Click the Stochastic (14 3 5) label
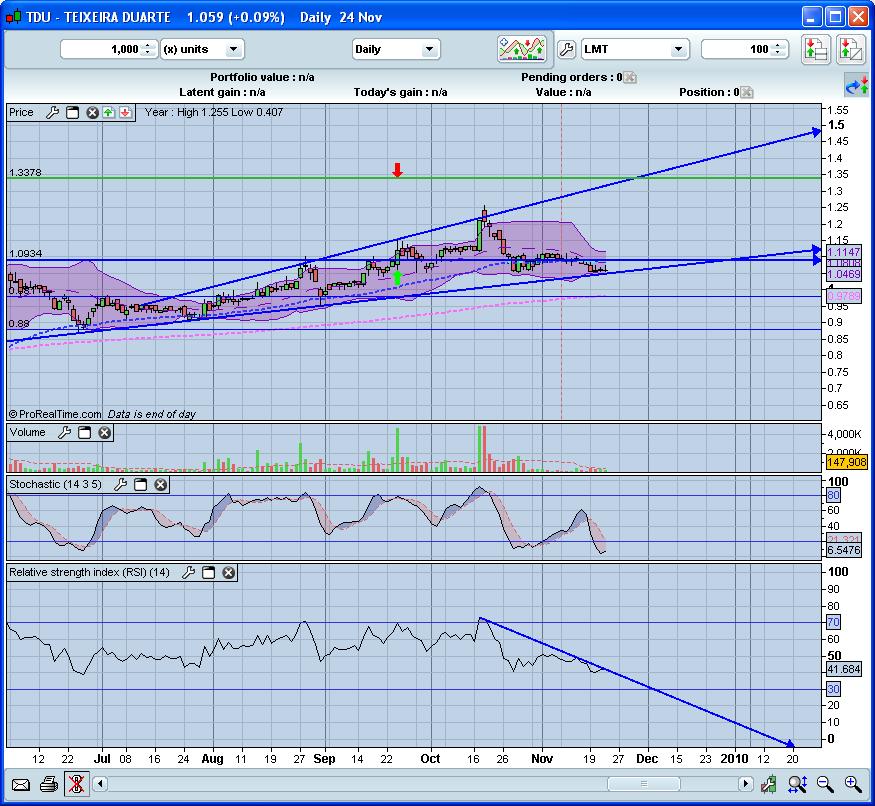Image resolution: width=875 pixels, height=806 pixels. (x=55, y=484)
